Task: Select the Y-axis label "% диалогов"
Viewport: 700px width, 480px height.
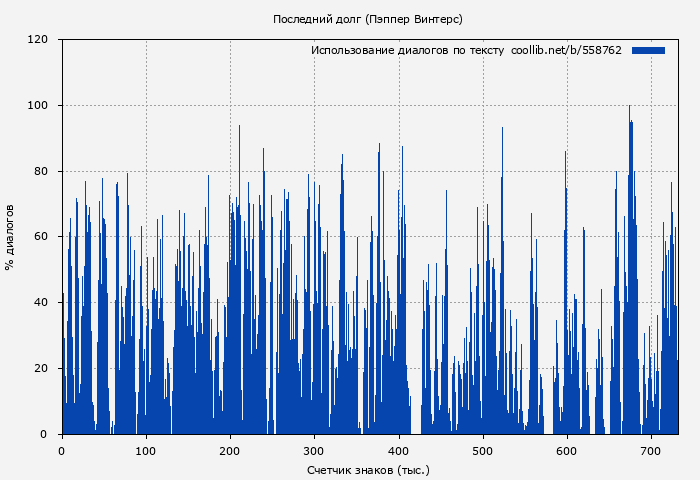Action: [x=10, y=237]
